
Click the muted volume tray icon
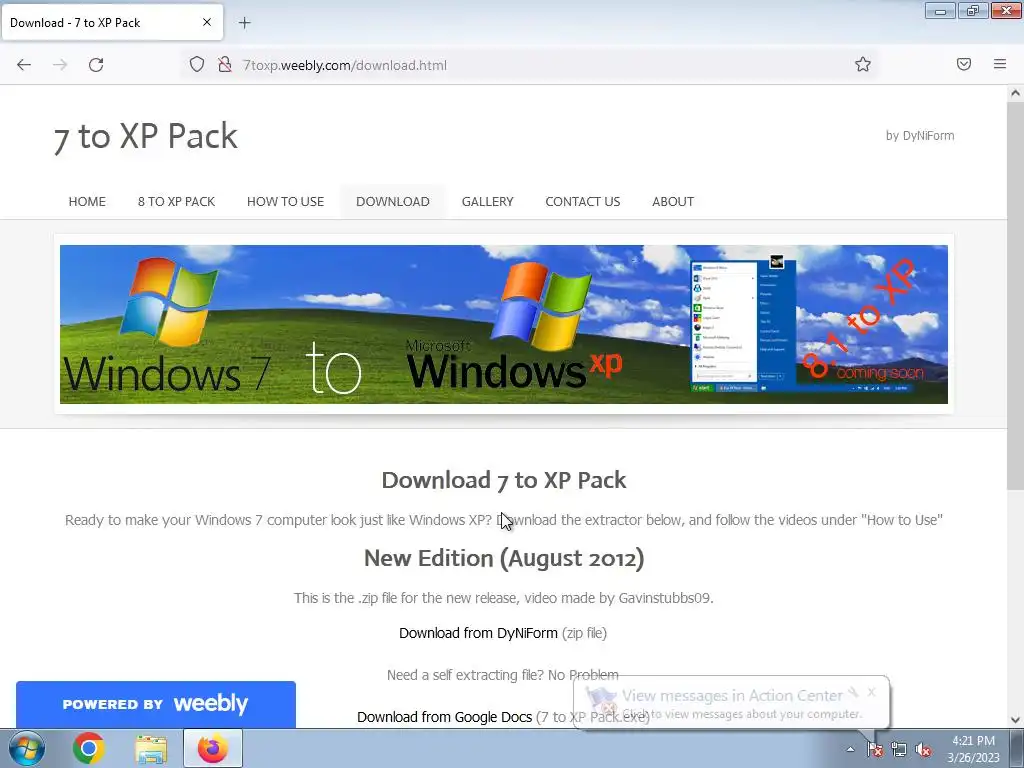coord(923,749)
